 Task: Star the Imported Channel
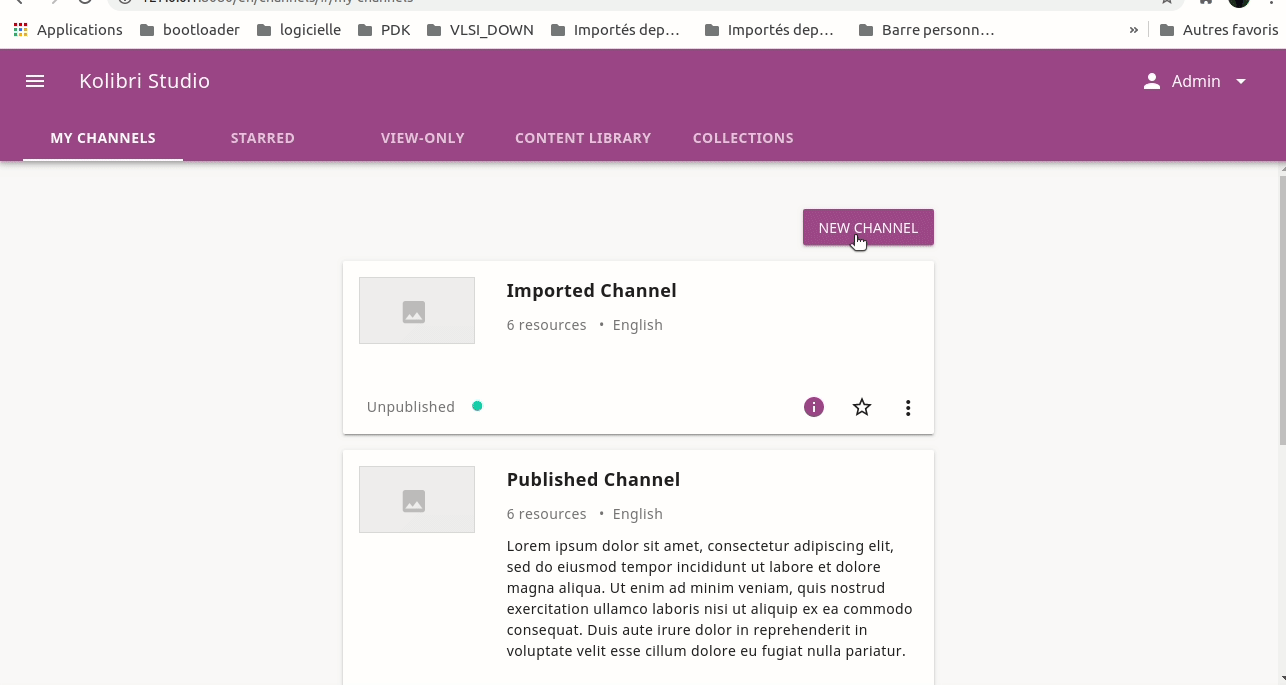862,407
